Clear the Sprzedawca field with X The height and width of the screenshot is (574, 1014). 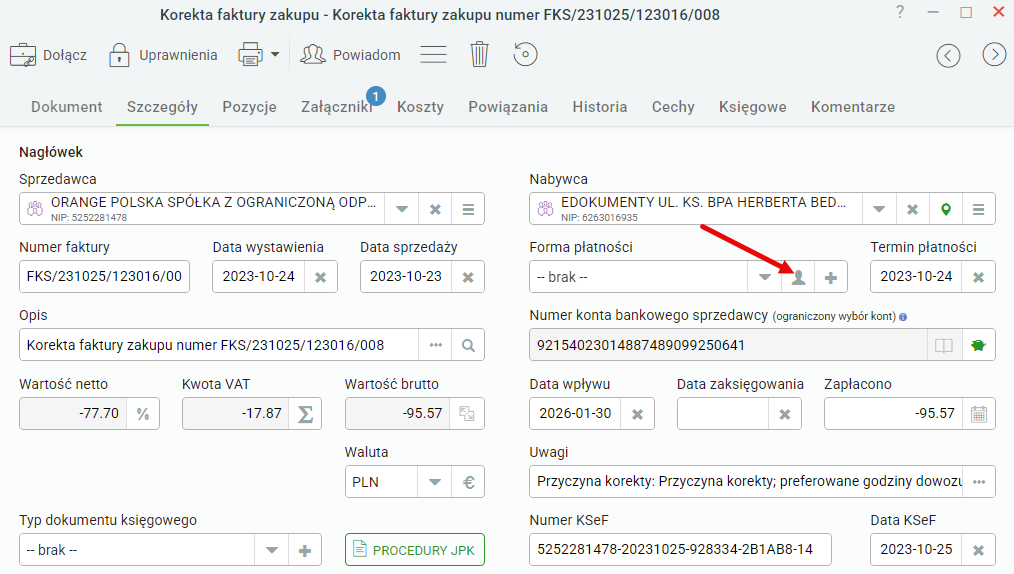coord(435,209)
